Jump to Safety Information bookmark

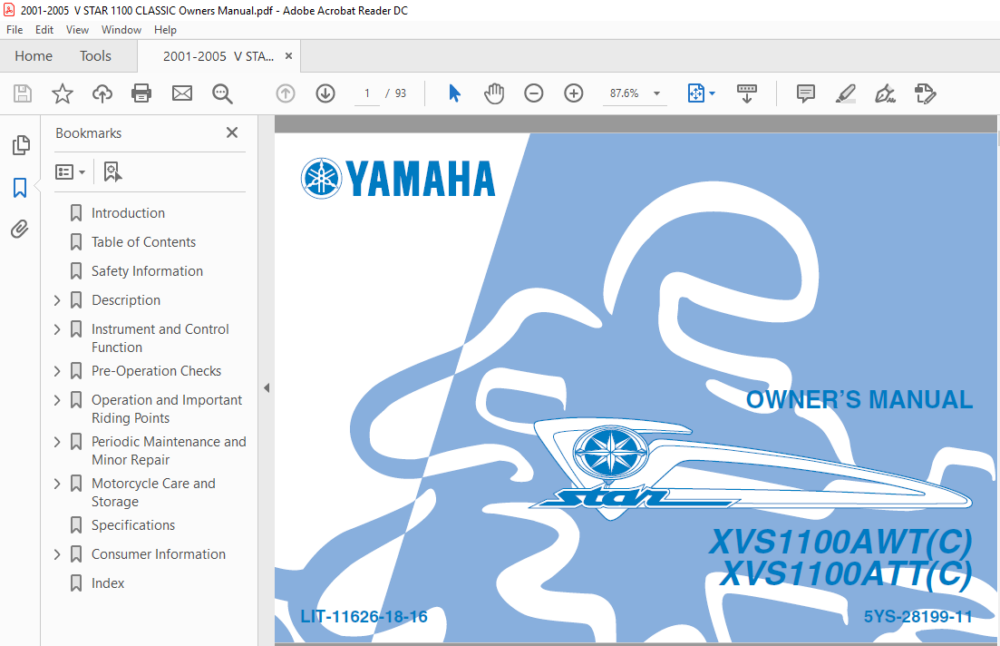[147, 271]
